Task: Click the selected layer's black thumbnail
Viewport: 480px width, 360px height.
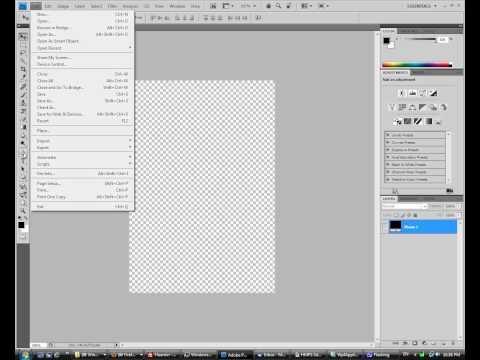Action: [x=396, y=226]
